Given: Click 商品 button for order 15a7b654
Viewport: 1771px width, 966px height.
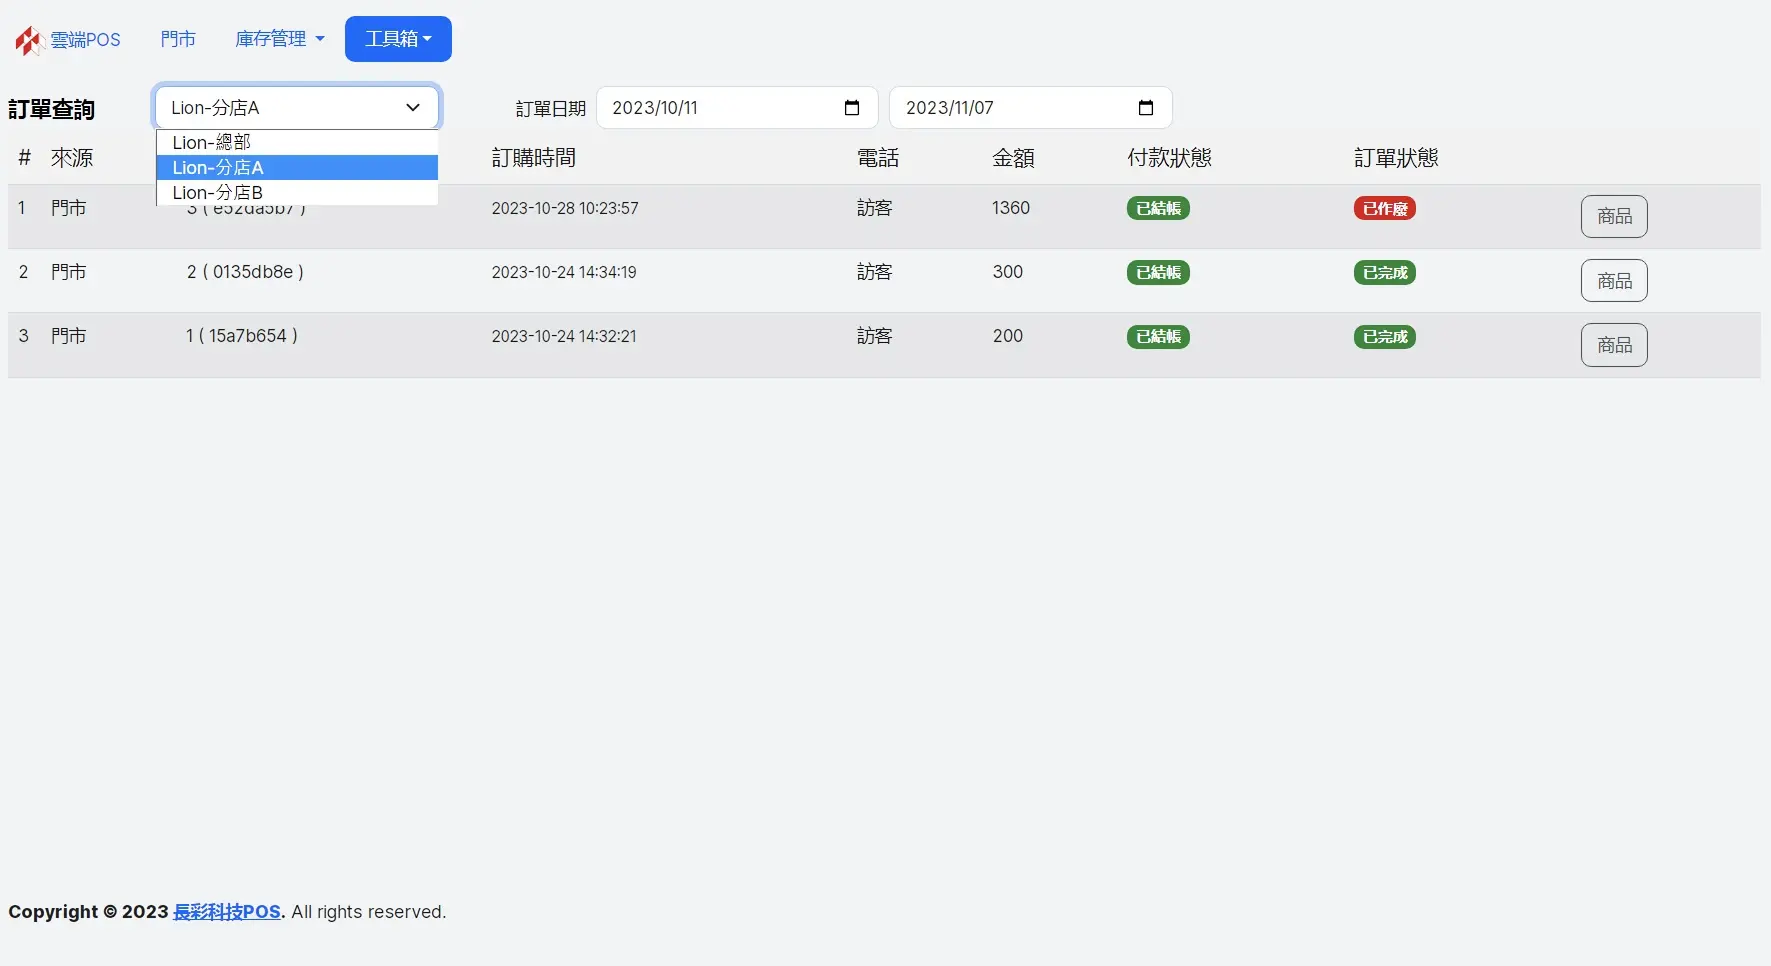Looking at the screenshot, I should point(1613,345).
